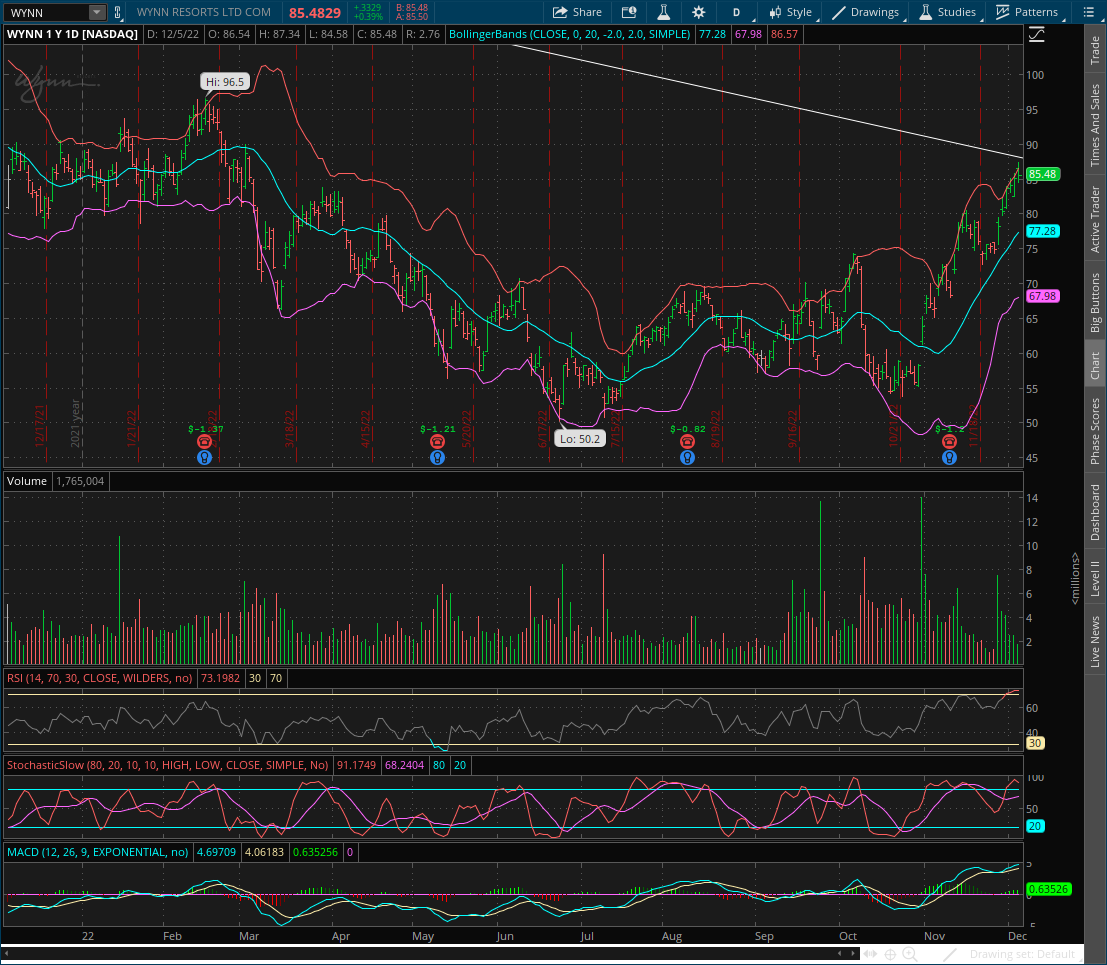The height and width of the screenshot is (965, 1107).
Task: Click blue lightbulb icon under November earnings
Action: (x=949, y=457)
